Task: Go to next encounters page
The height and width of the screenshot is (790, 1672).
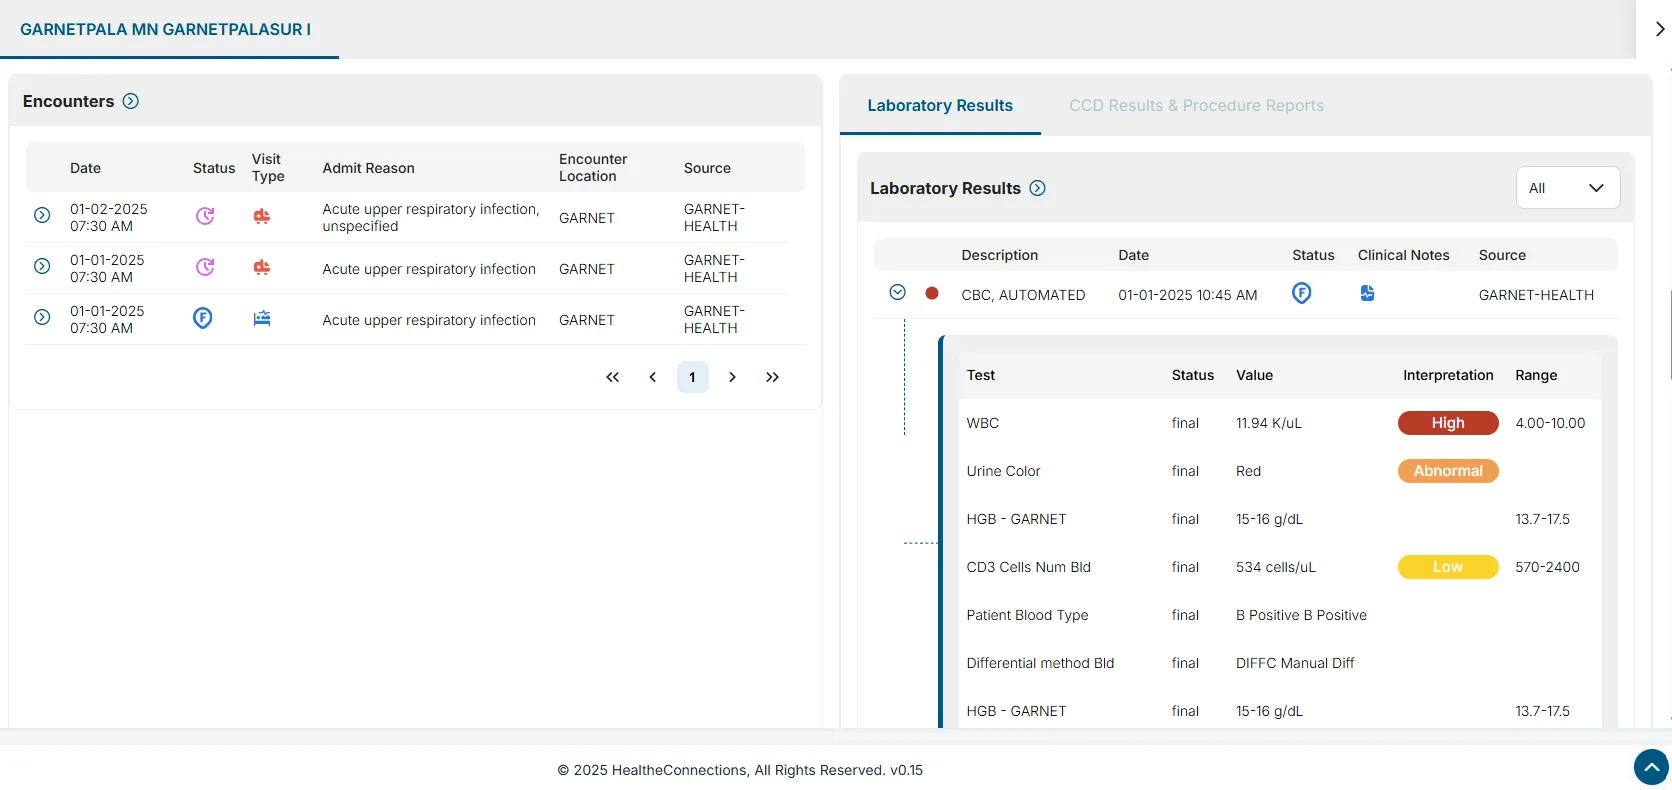Action: [x=732, y=377]
